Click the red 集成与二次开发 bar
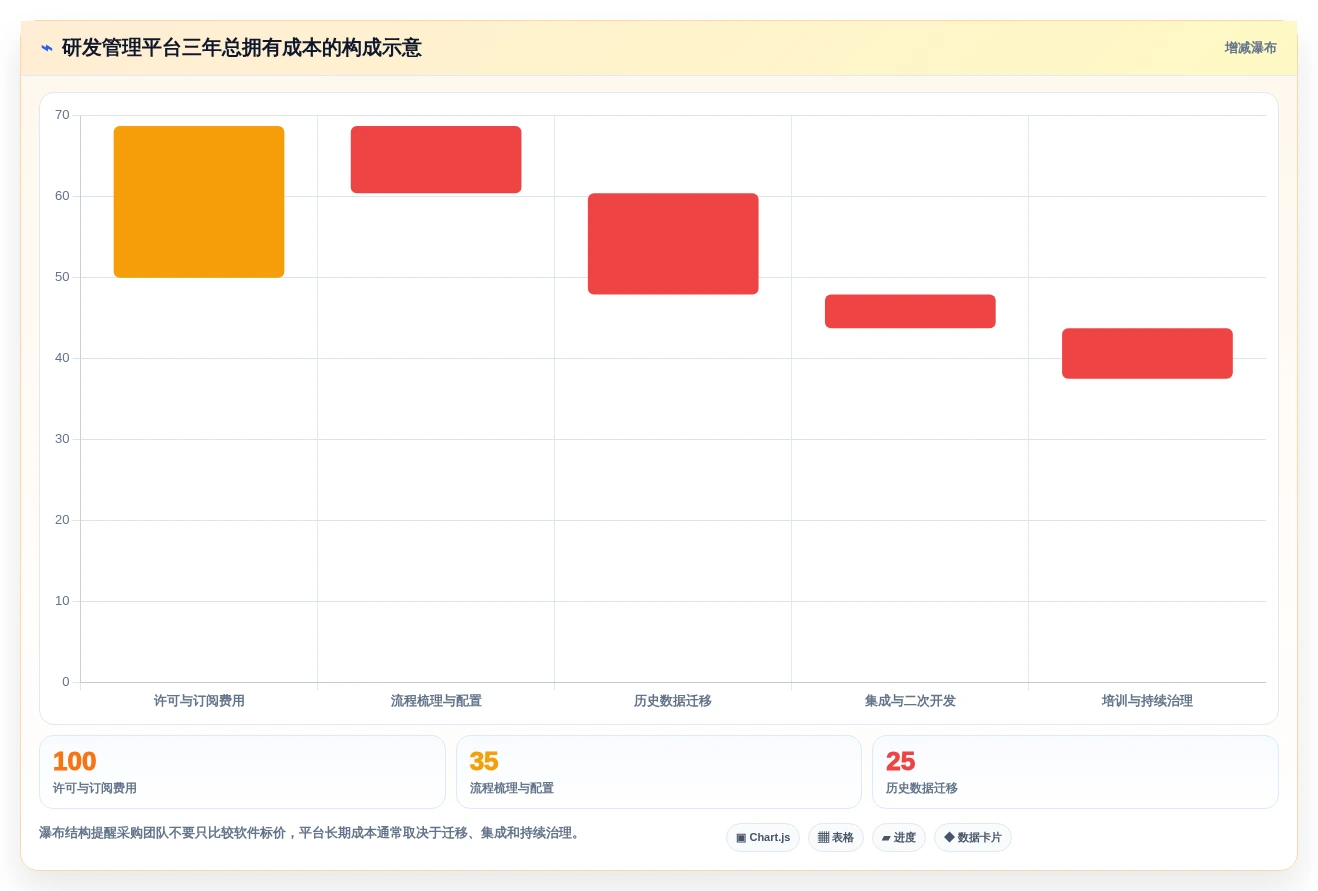This screenshot has height=891, width=1318. click(910, 311)
